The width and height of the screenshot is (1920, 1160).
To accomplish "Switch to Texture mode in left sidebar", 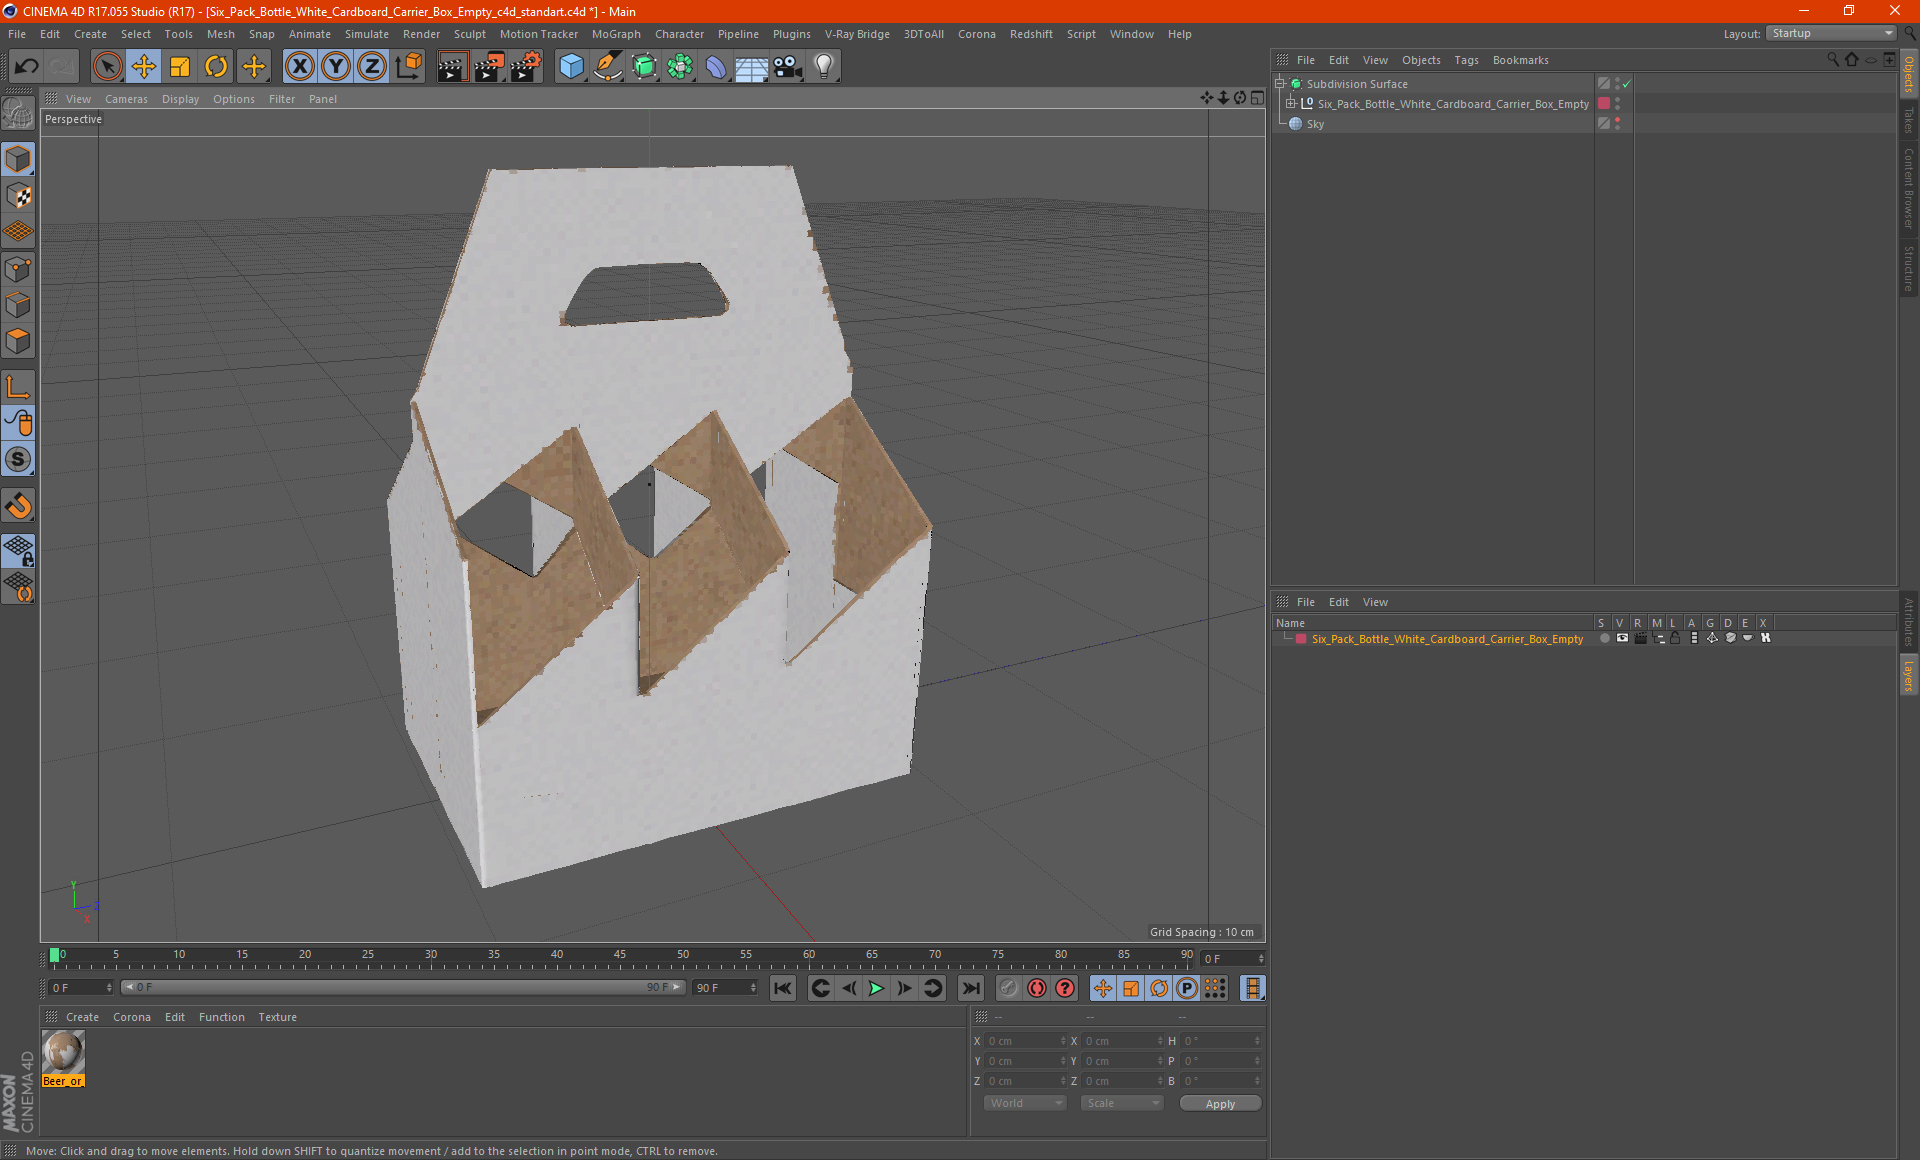I will tap(18, 196).
